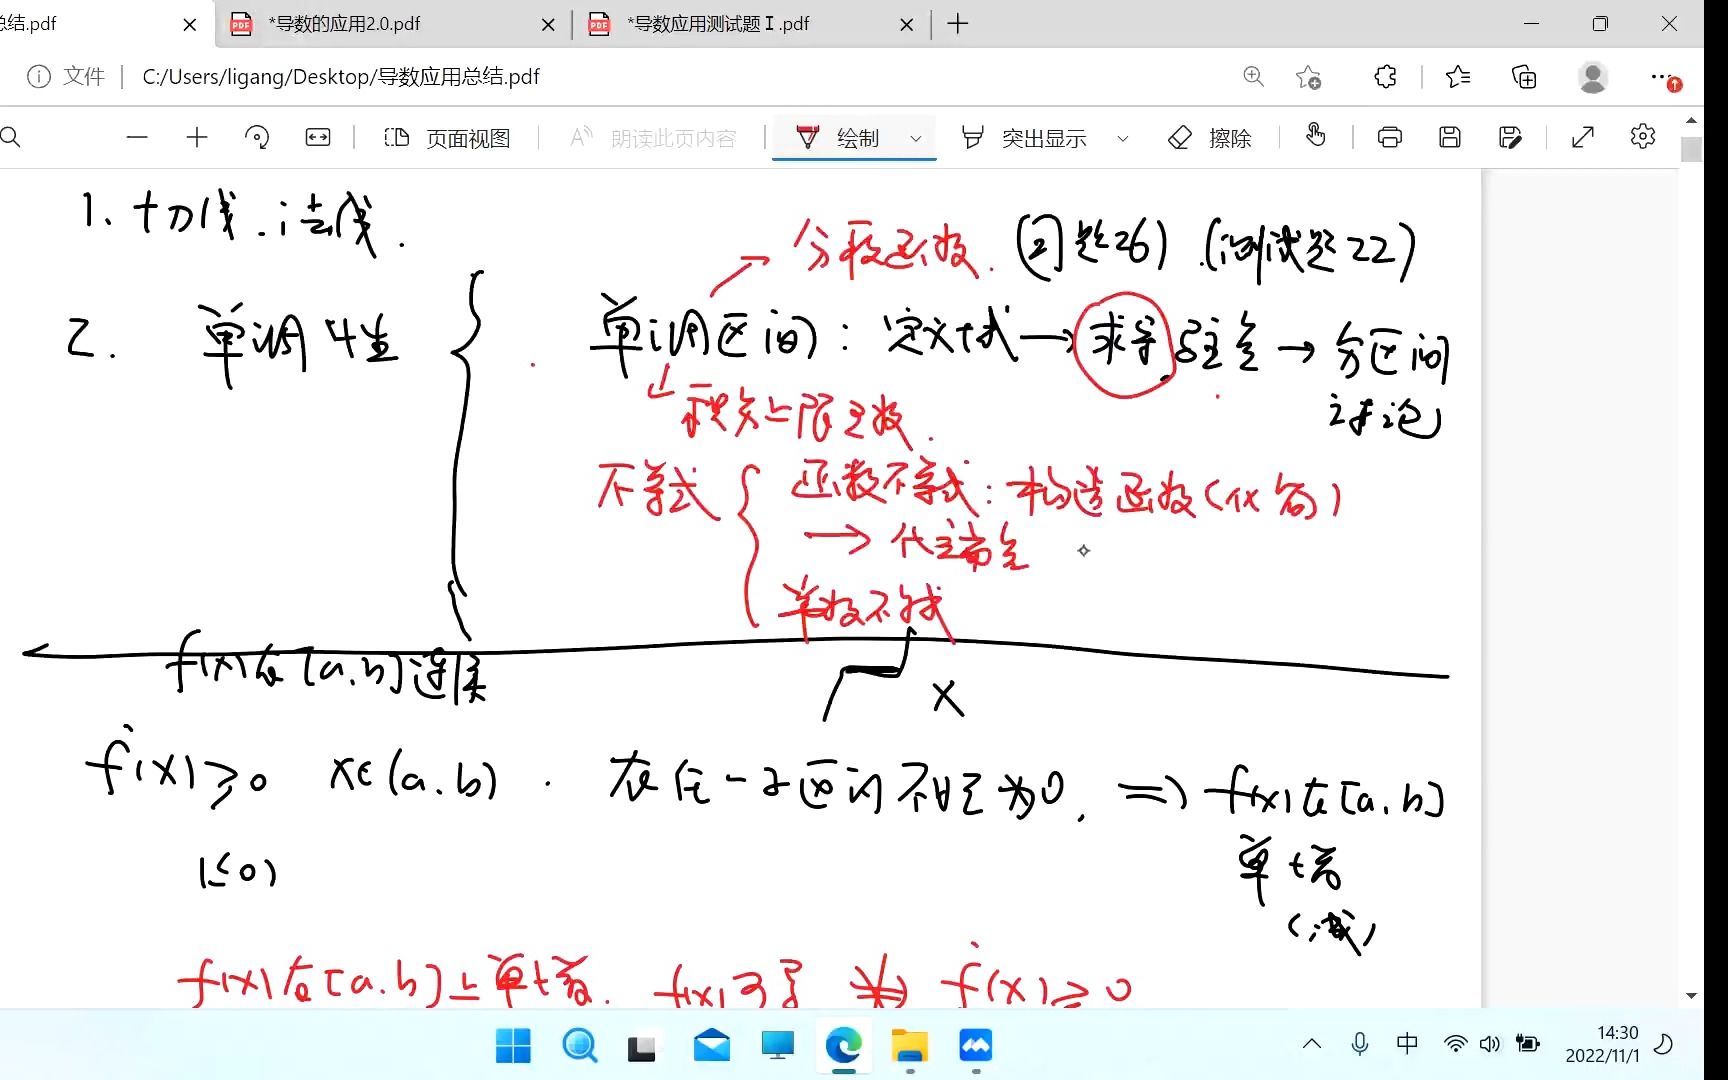Rotate the PDF page
1728x1080 pixels.
pyautogui.click(x=257, y=137)
